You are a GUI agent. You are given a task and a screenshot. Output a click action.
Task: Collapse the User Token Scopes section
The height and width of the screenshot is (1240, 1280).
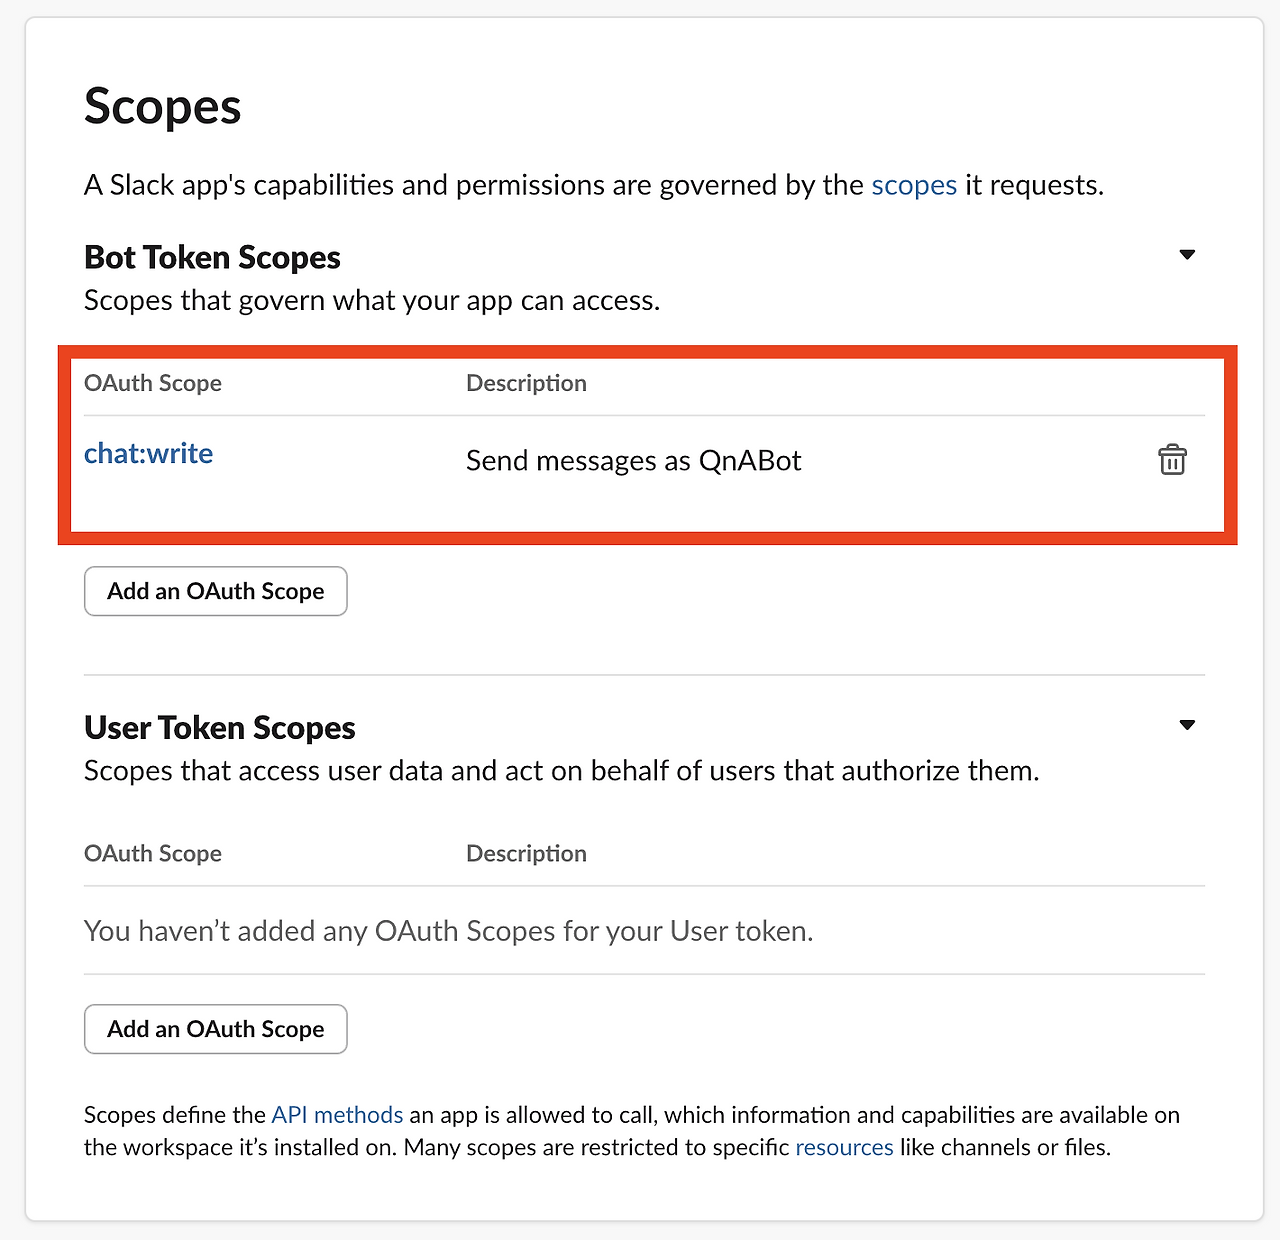pos(1187,725)
